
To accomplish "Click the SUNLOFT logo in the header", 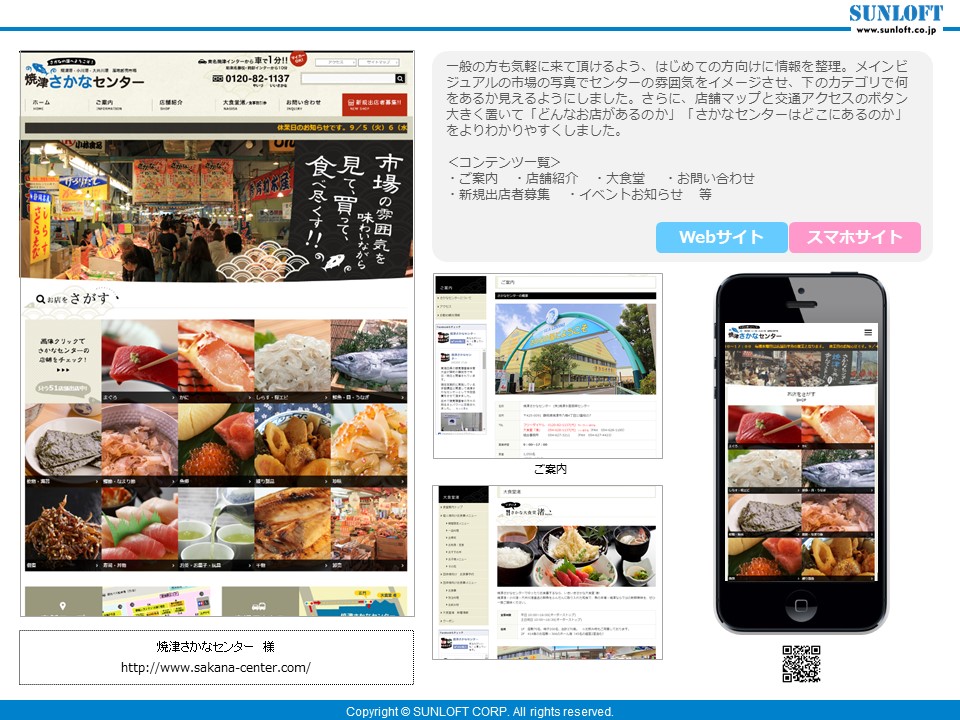I will click(896, 13).
